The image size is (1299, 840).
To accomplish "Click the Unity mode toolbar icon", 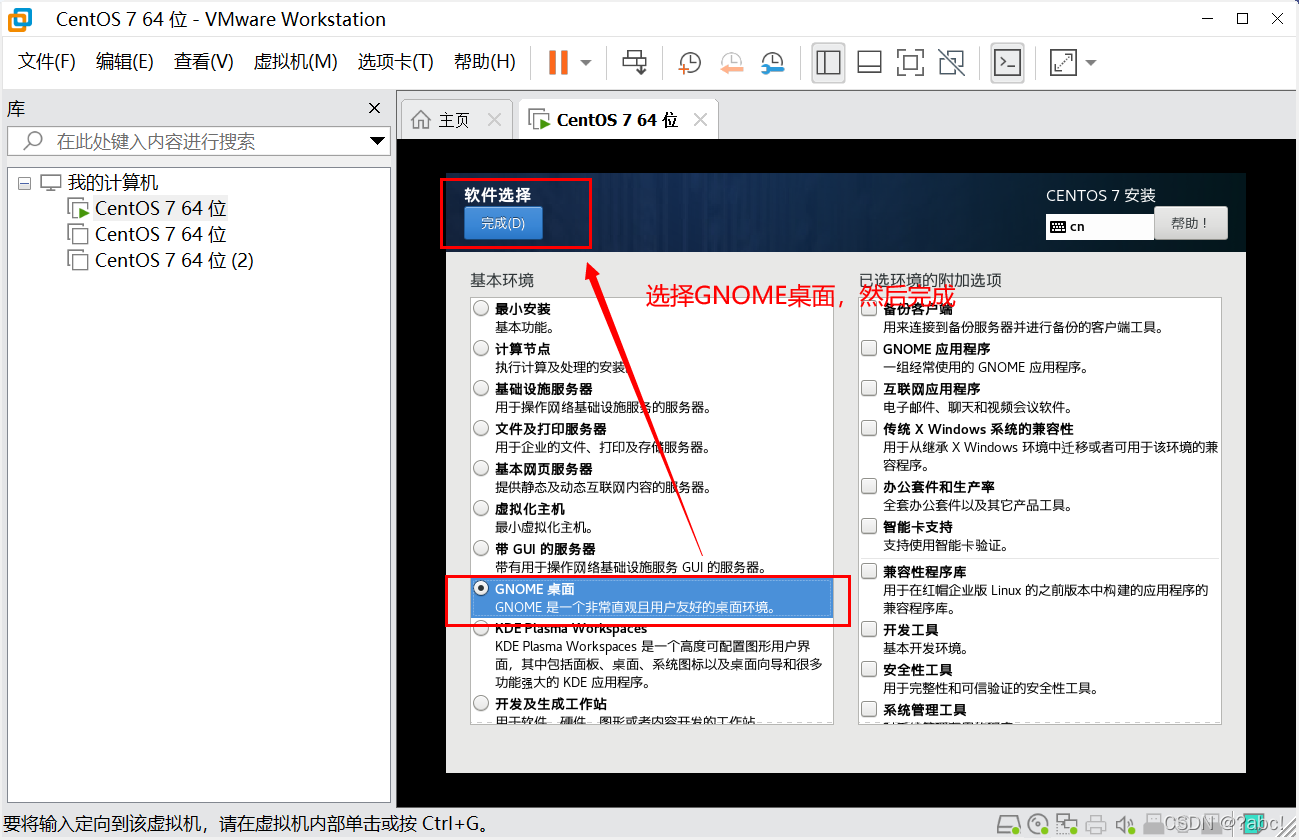I will click(x=952, y=62).
